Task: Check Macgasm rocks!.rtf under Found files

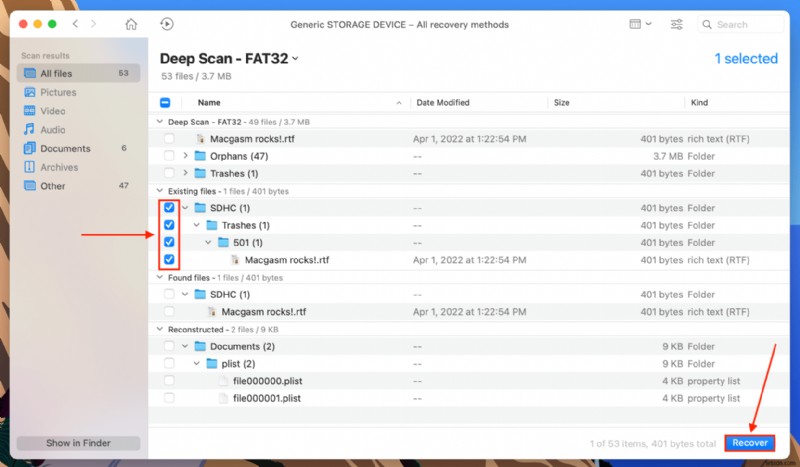Action: click(169, 311)
